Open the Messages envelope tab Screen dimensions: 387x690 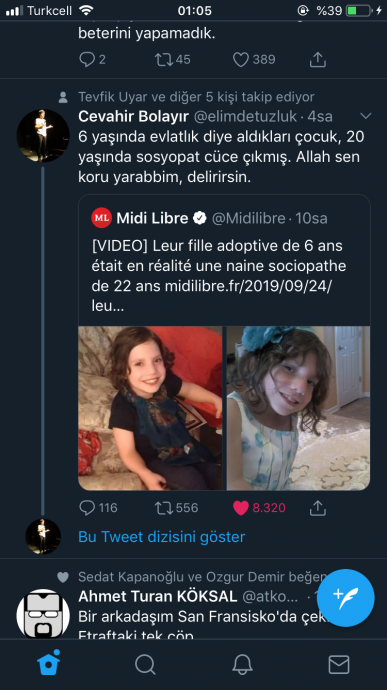coord(339,664)
